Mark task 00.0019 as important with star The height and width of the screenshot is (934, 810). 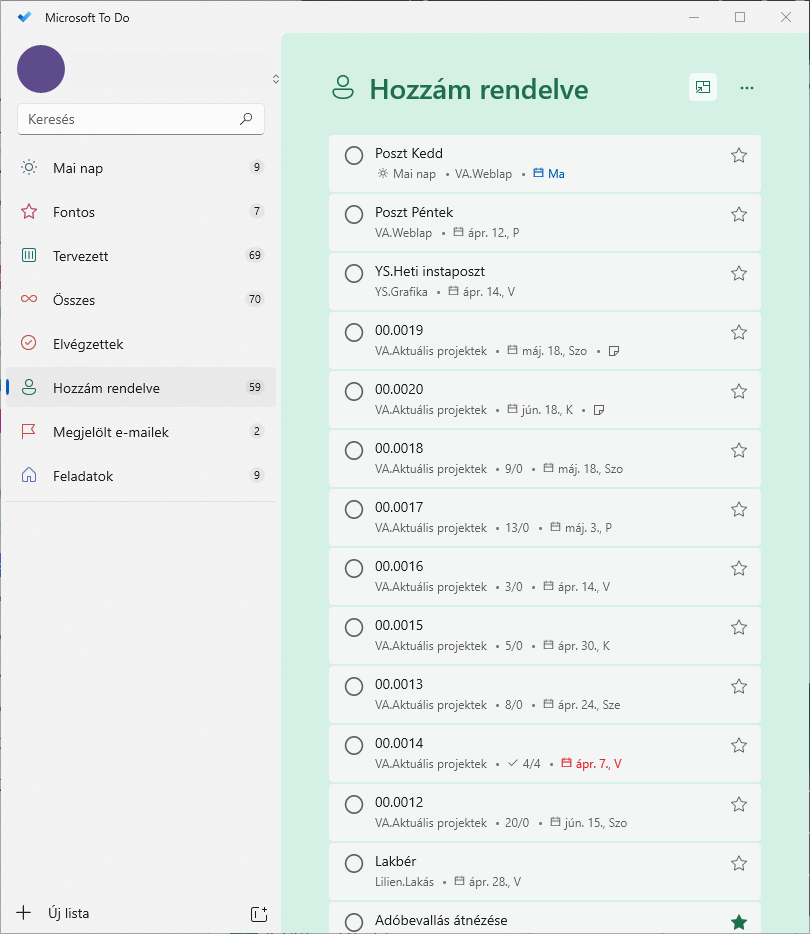pos(739,332)
